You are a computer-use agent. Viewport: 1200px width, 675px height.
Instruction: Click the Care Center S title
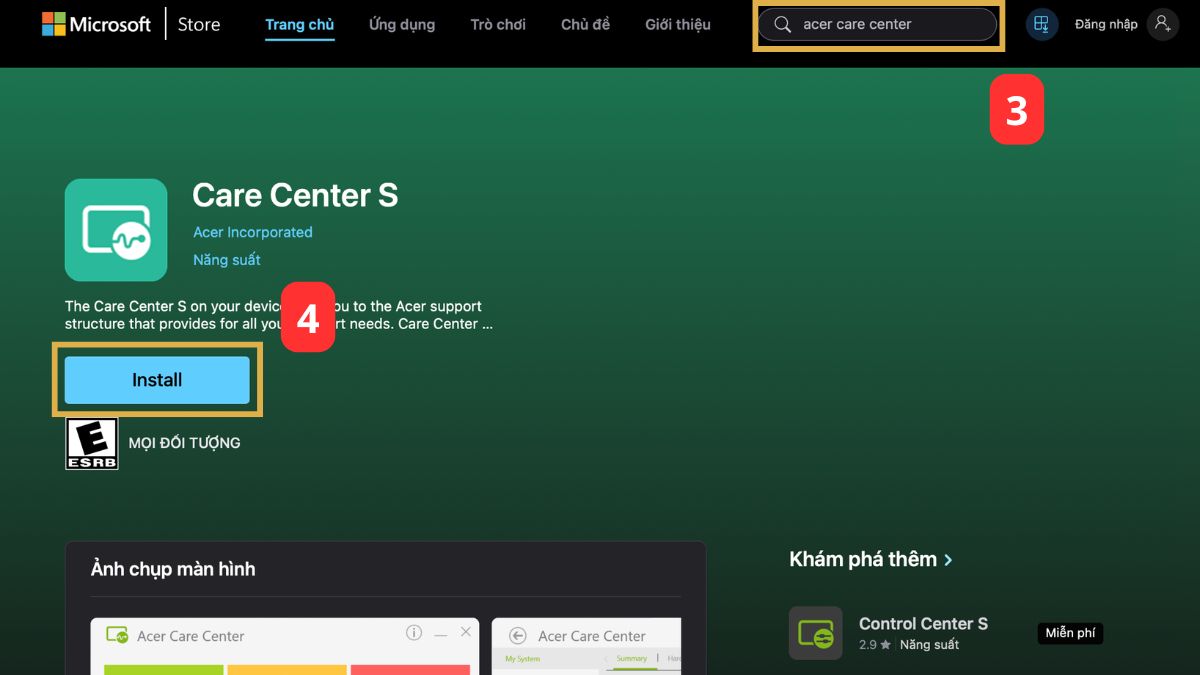tap(295, 195)
